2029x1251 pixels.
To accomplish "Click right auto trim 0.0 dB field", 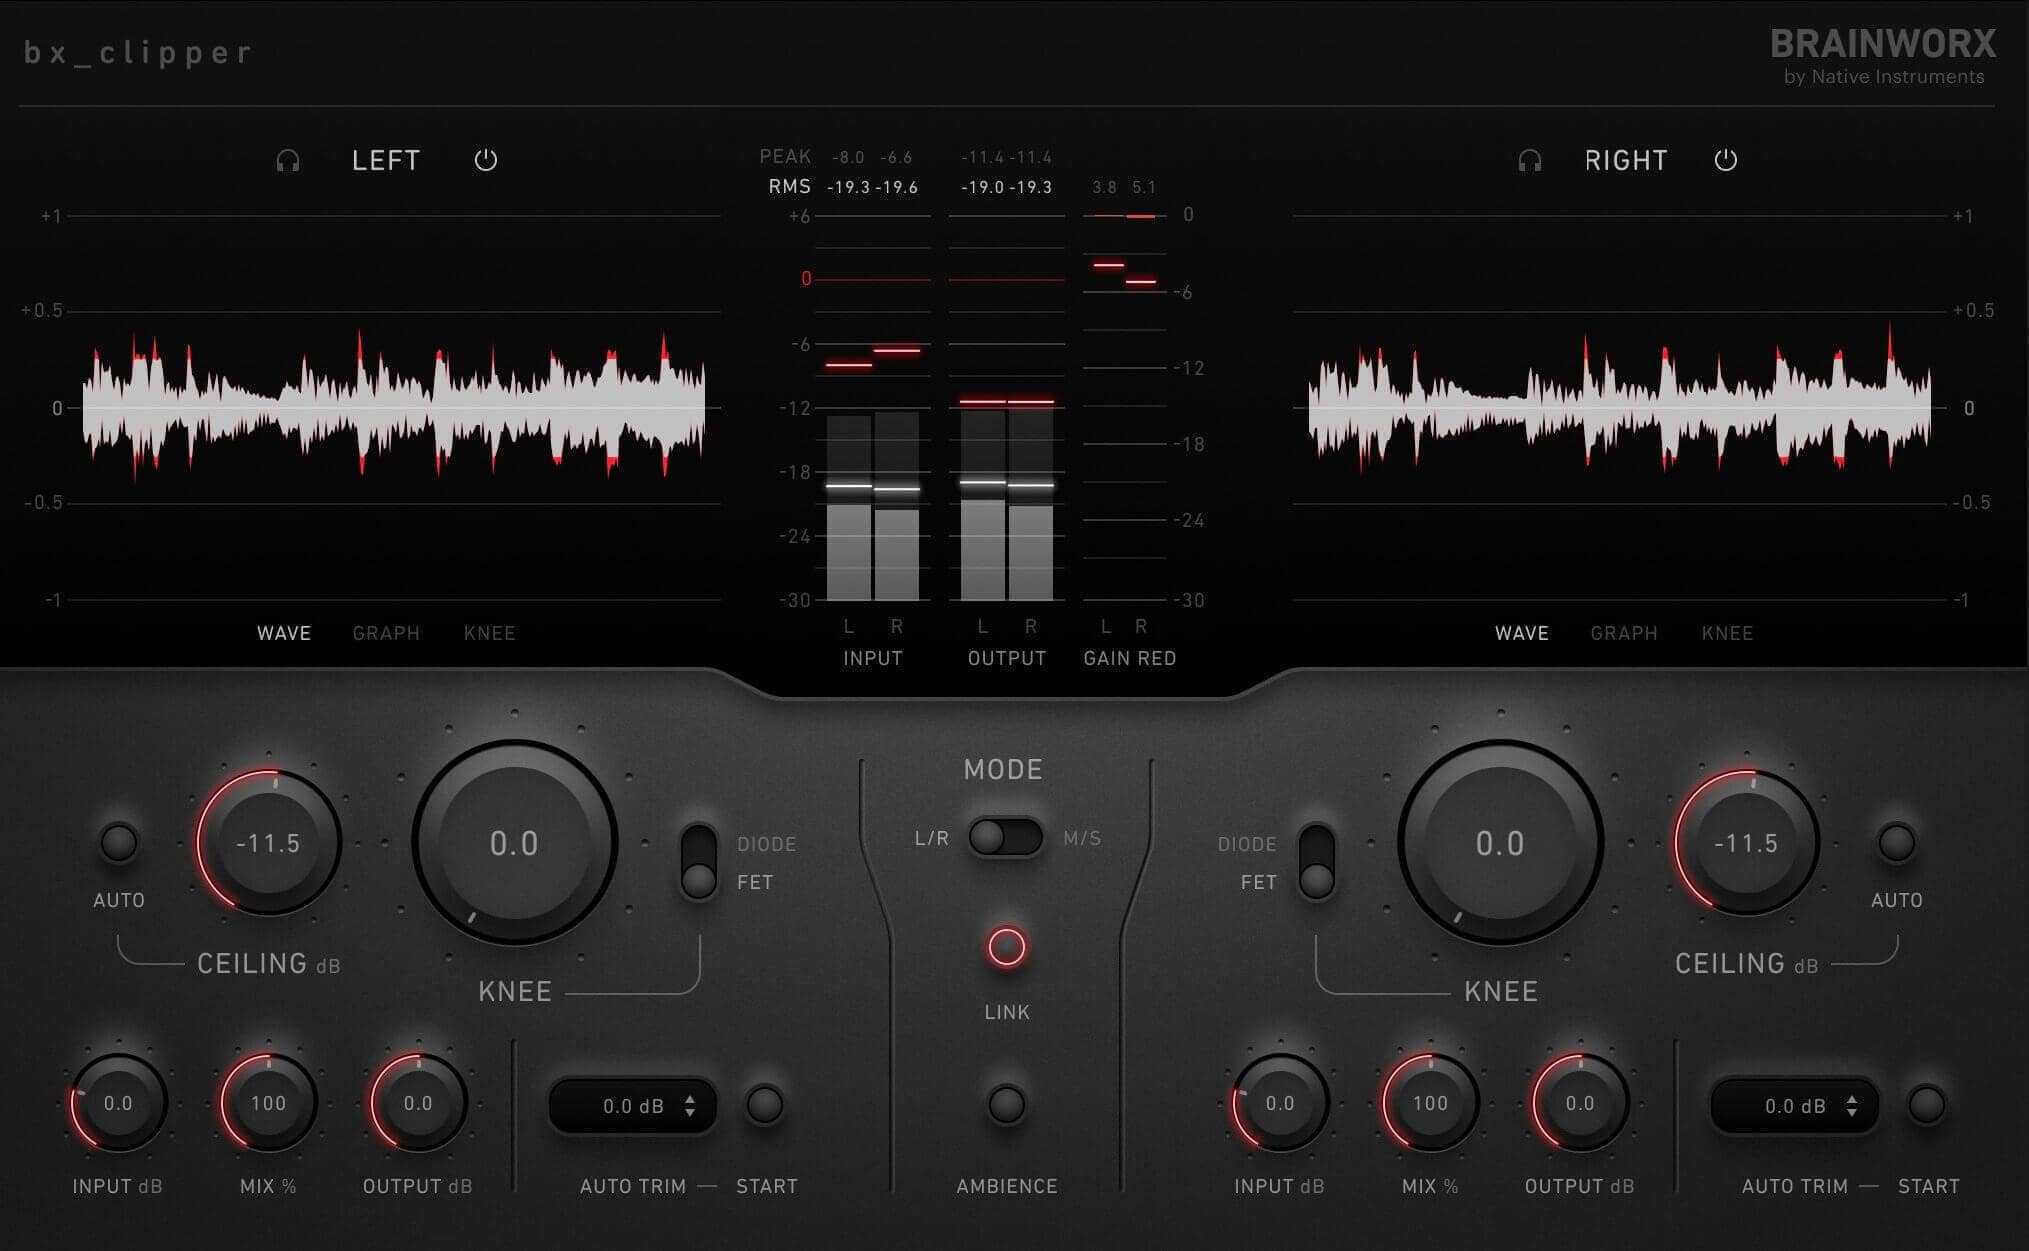I will pyautogui.click(x=1795, y=1106).
